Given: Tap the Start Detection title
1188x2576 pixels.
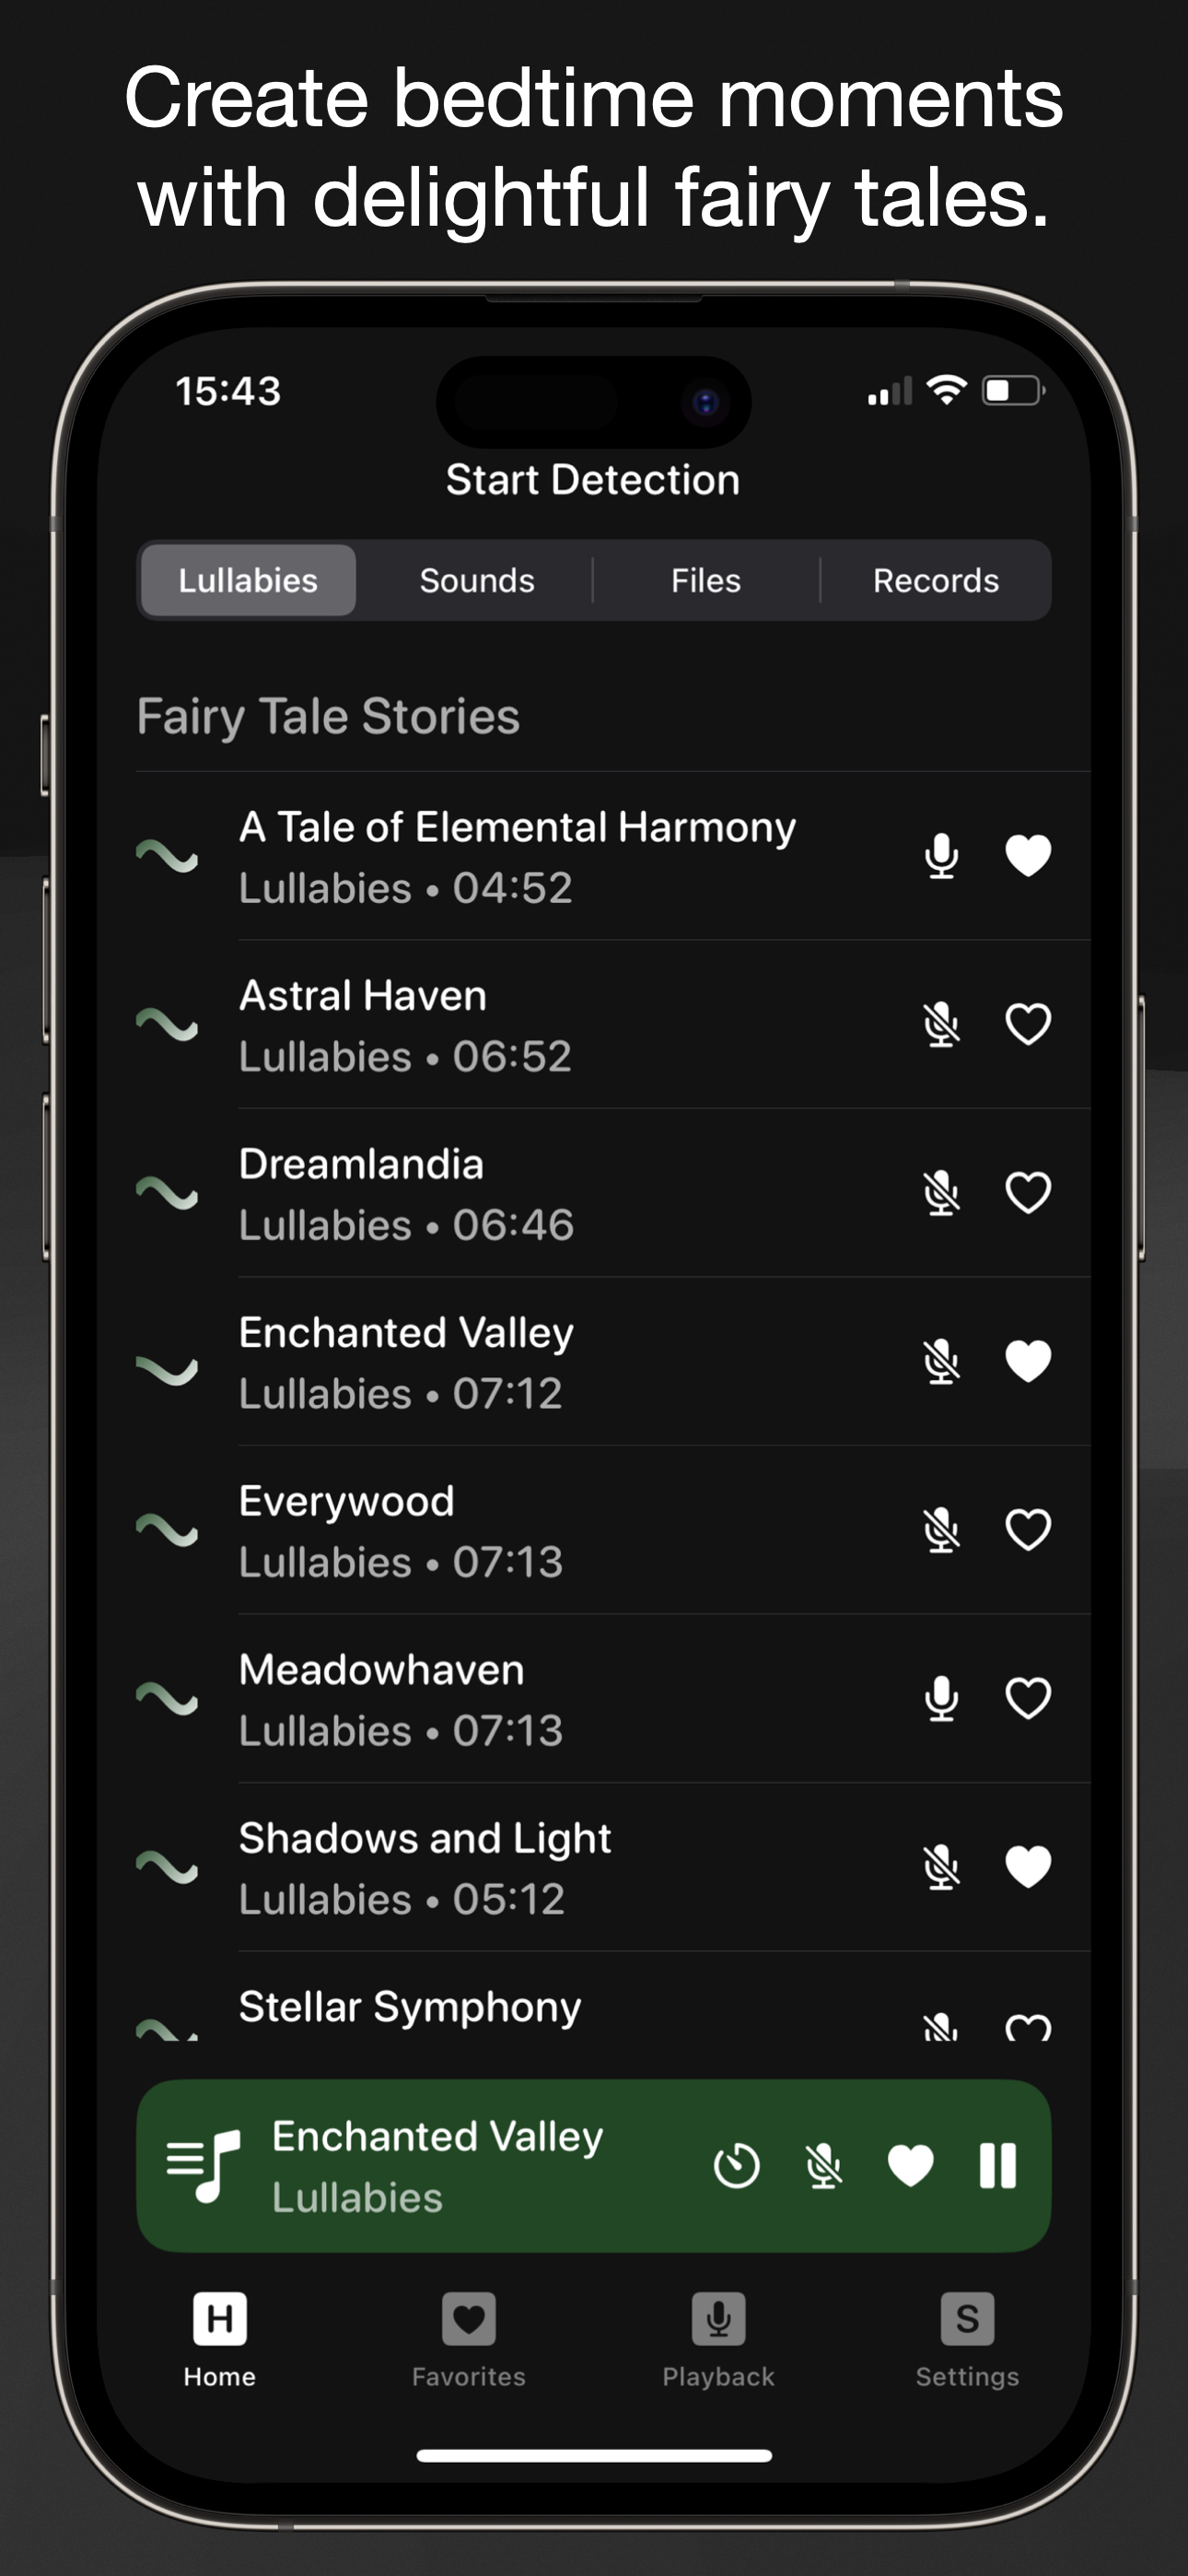Looking at the screenshot, I should [x=593, y=480].
